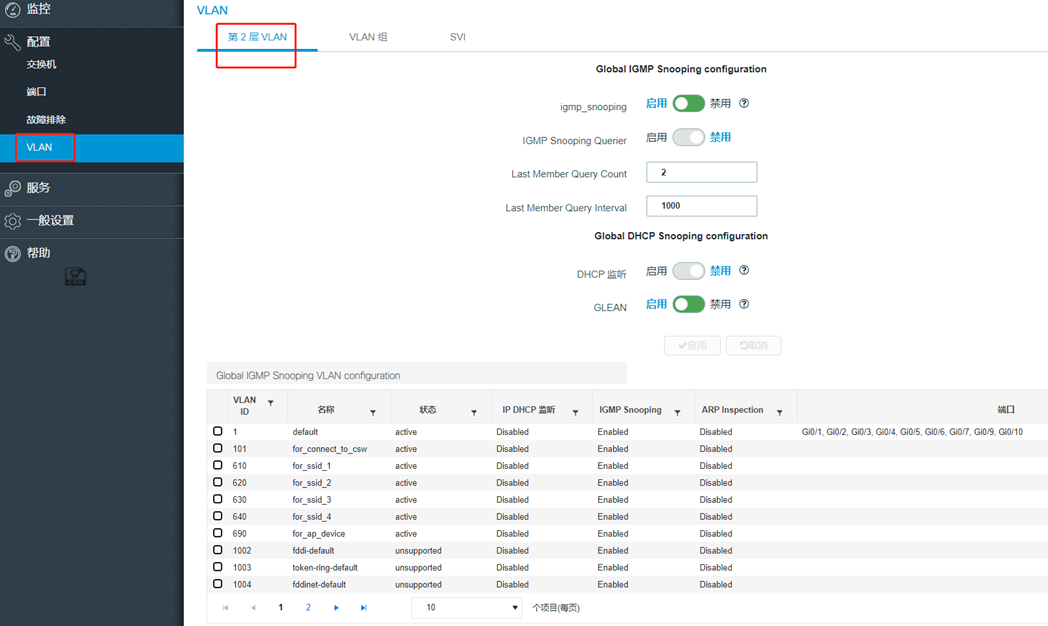This screenshot has height=626, width=1048.
Task: Open items-per-page dropdown showing 10
Action: tap(467, 608)
